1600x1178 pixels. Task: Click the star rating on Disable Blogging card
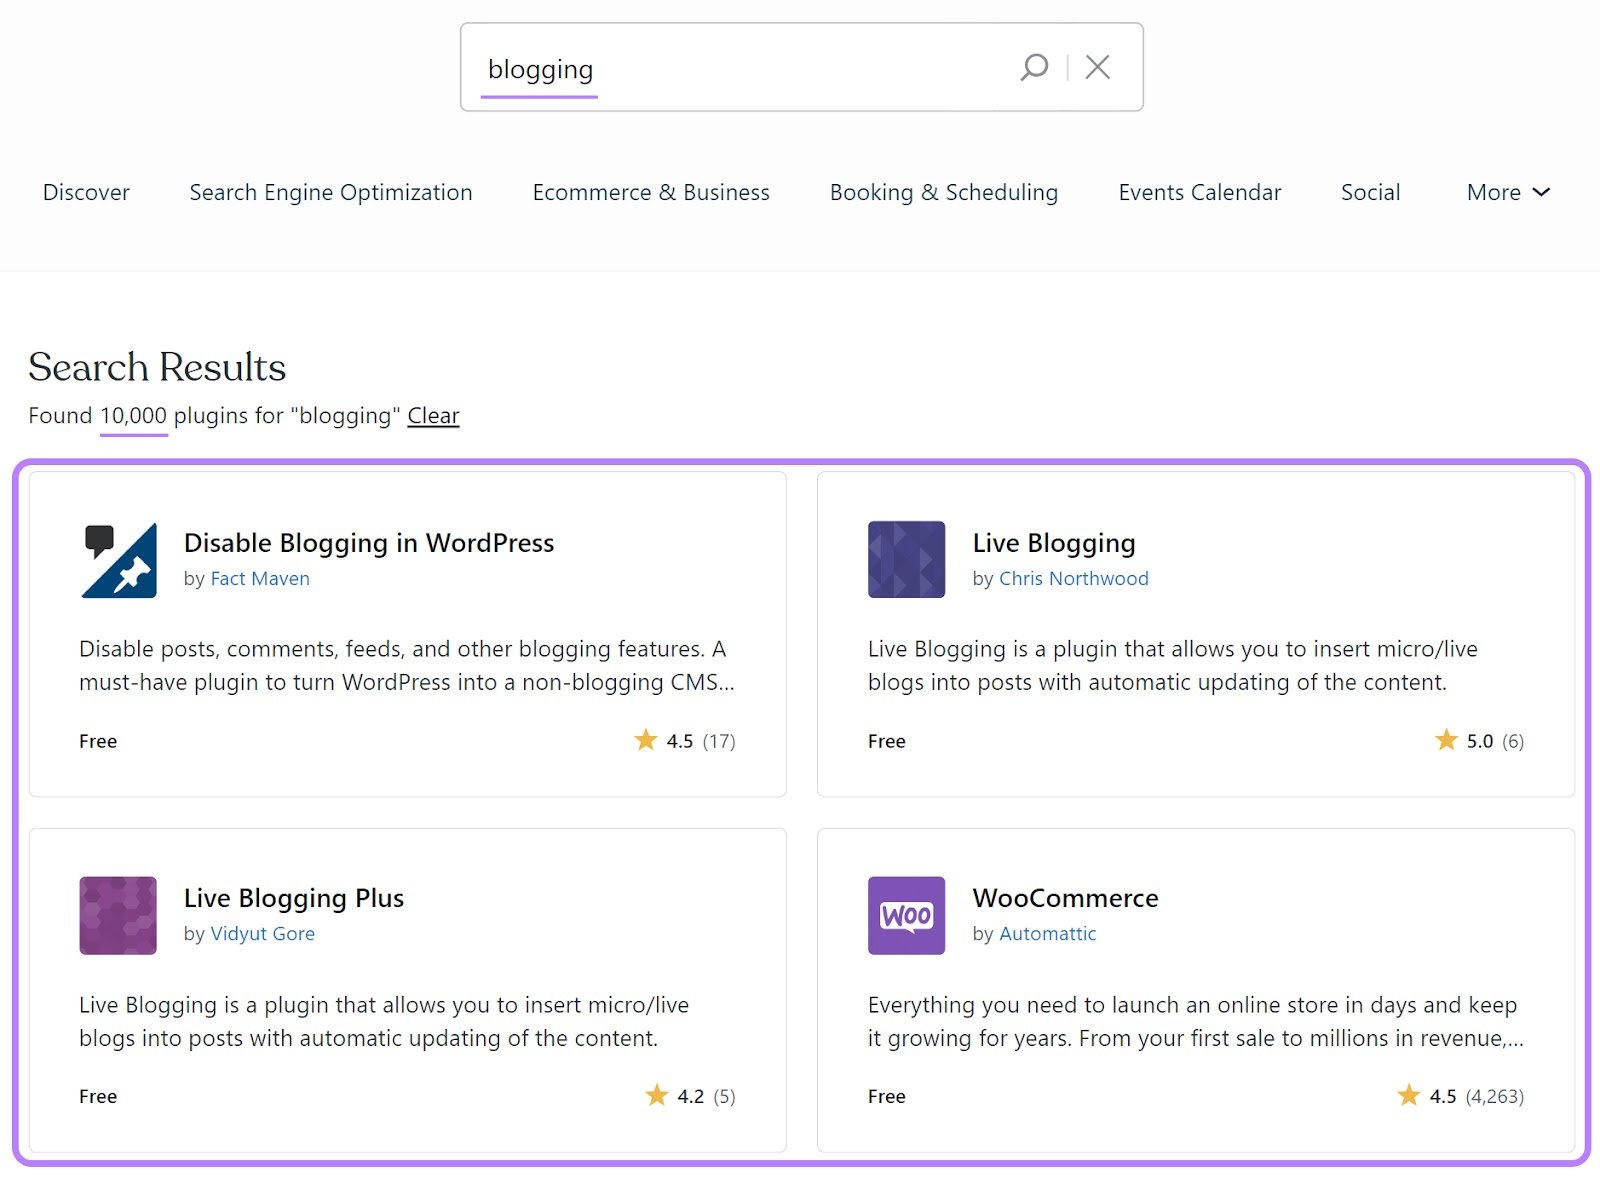645,740
